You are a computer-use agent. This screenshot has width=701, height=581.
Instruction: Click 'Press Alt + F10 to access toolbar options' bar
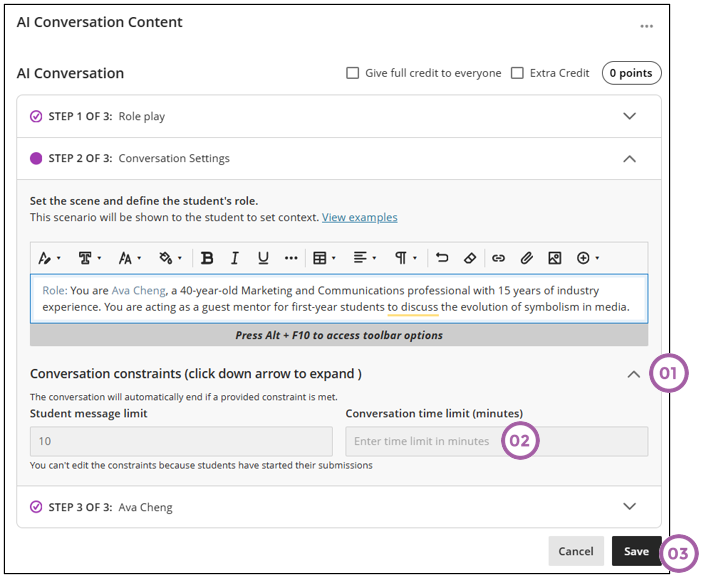(x=339, y=335)
